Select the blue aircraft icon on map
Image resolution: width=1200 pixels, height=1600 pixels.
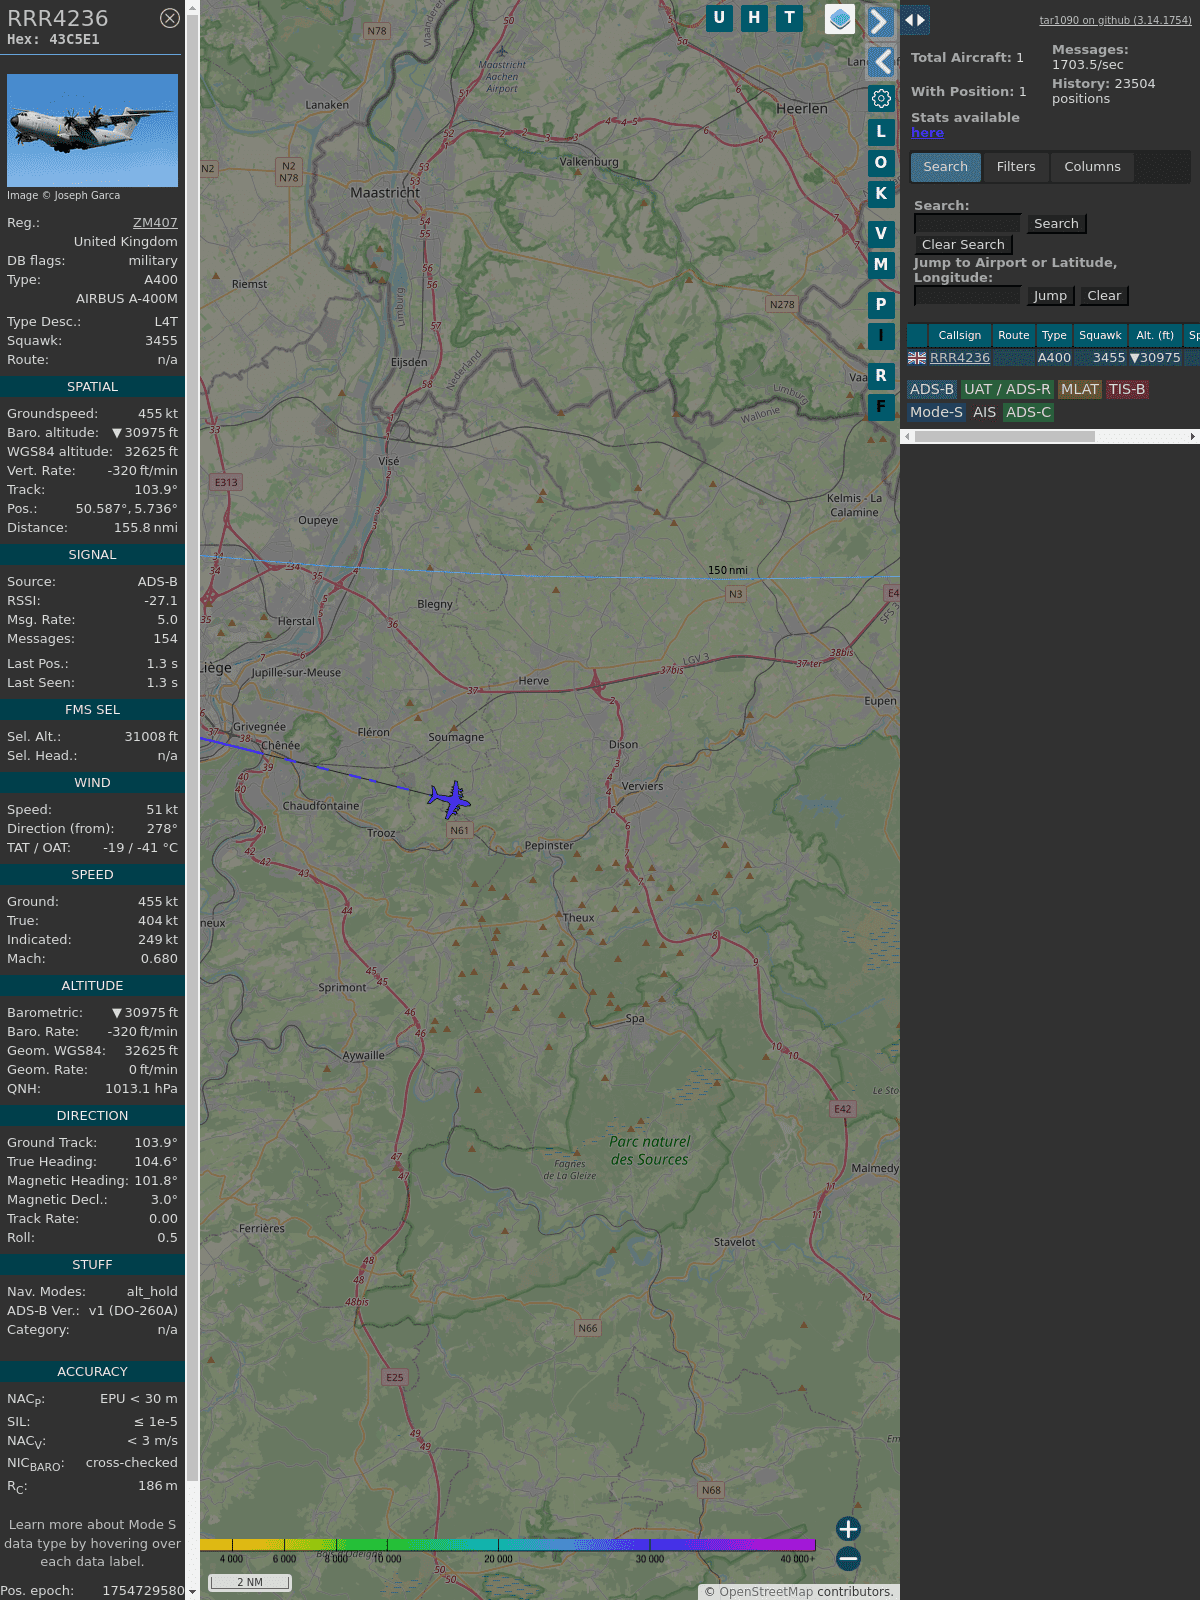(x=450, y=799)
